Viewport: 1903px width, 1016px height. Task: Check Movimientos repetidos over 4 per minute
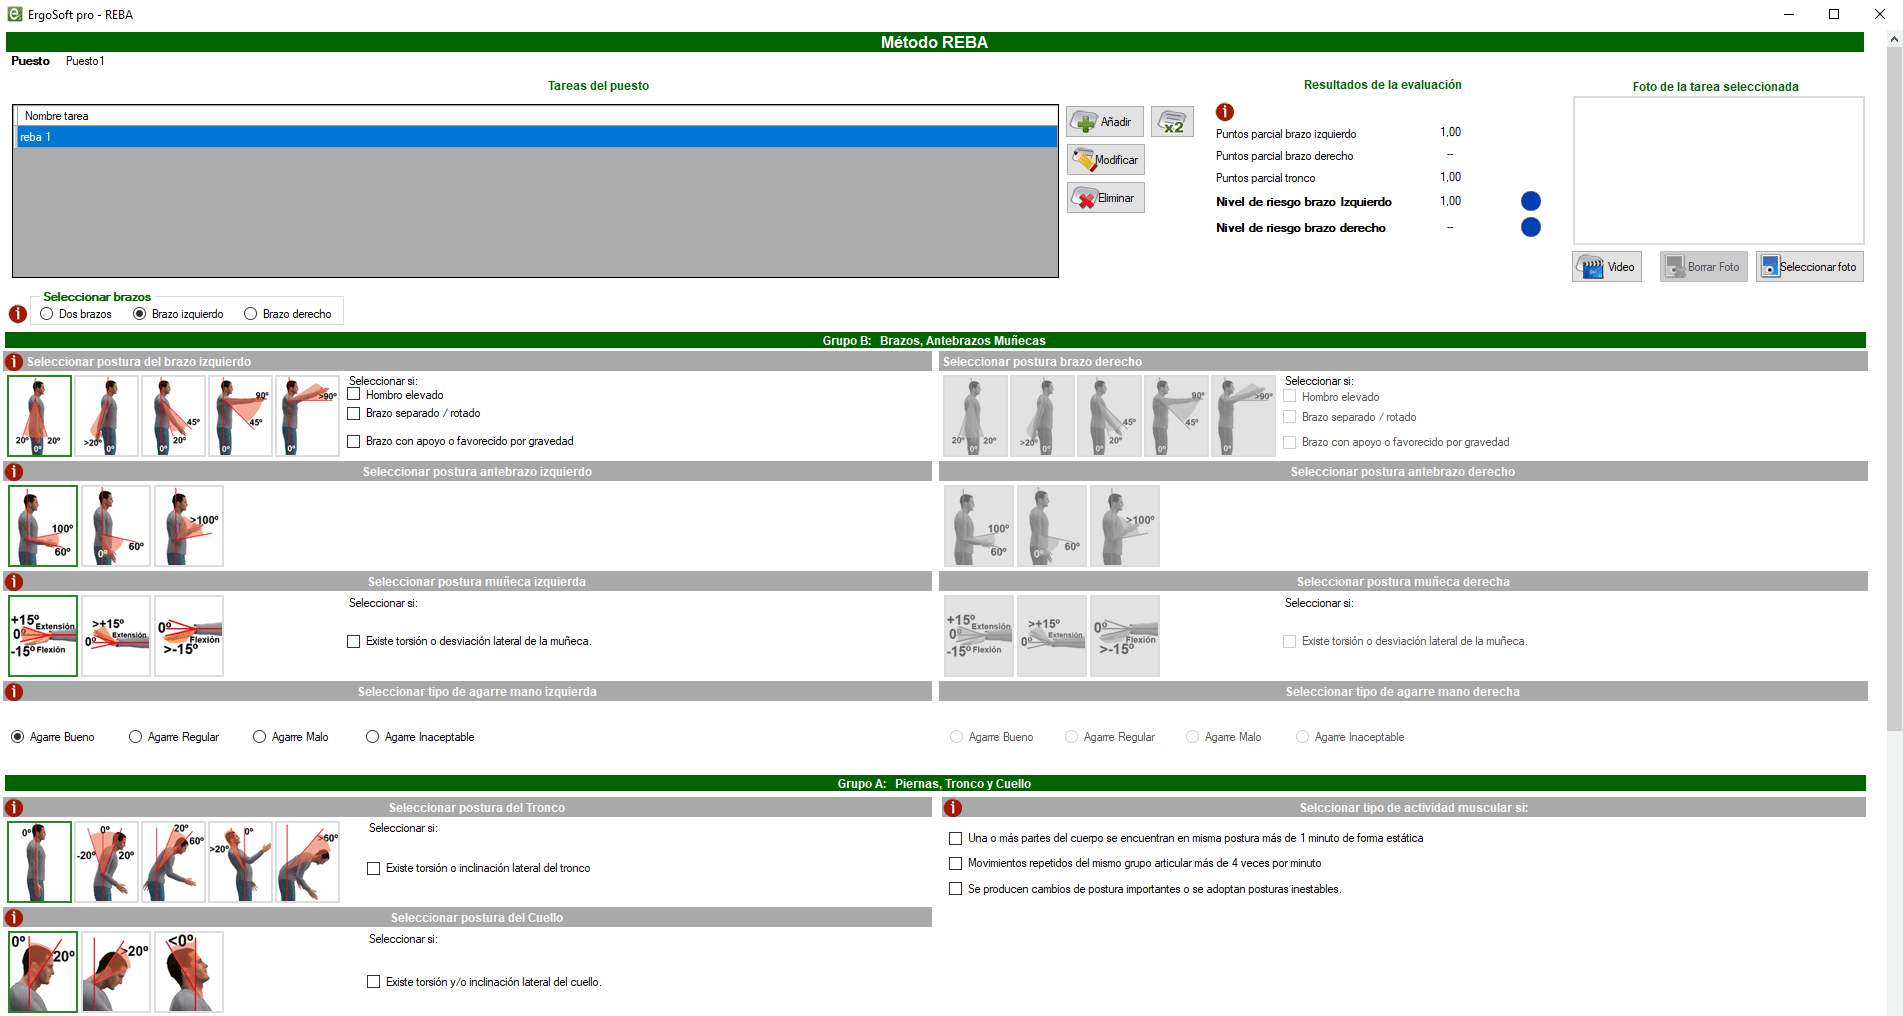click(956, 863)
